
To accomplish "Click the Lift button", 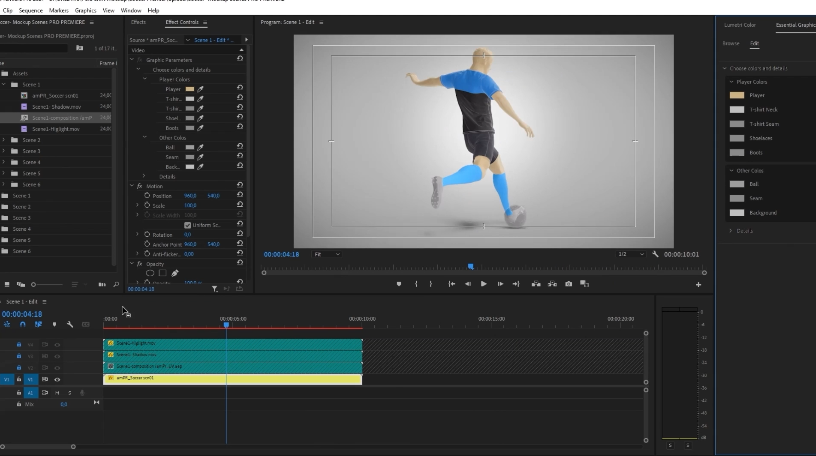I will [x=536, y=284].
